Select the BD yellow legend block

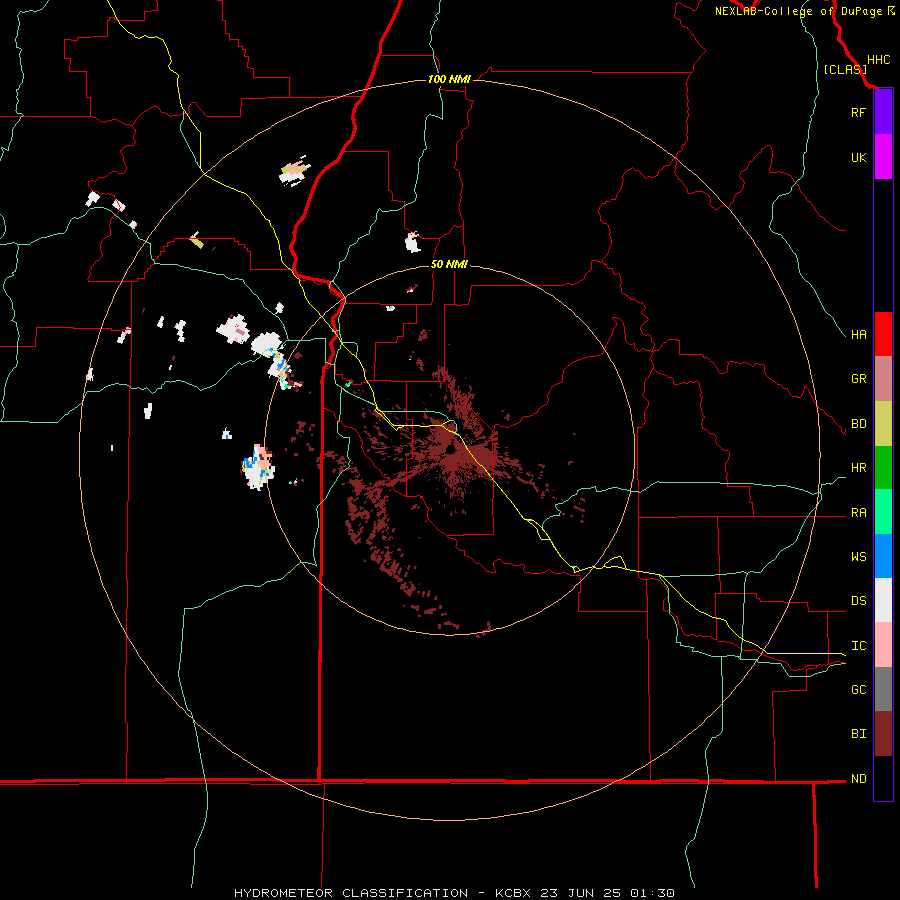883,424
